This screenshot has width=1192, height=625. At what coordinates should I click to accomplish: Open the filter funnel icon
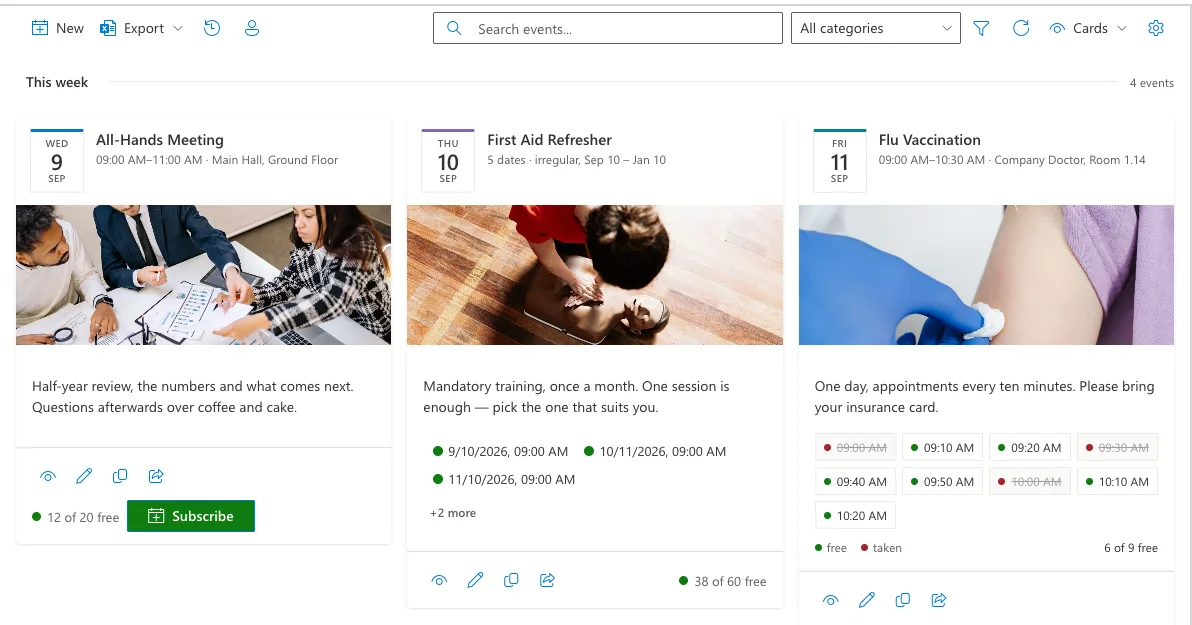click(981, 28)
